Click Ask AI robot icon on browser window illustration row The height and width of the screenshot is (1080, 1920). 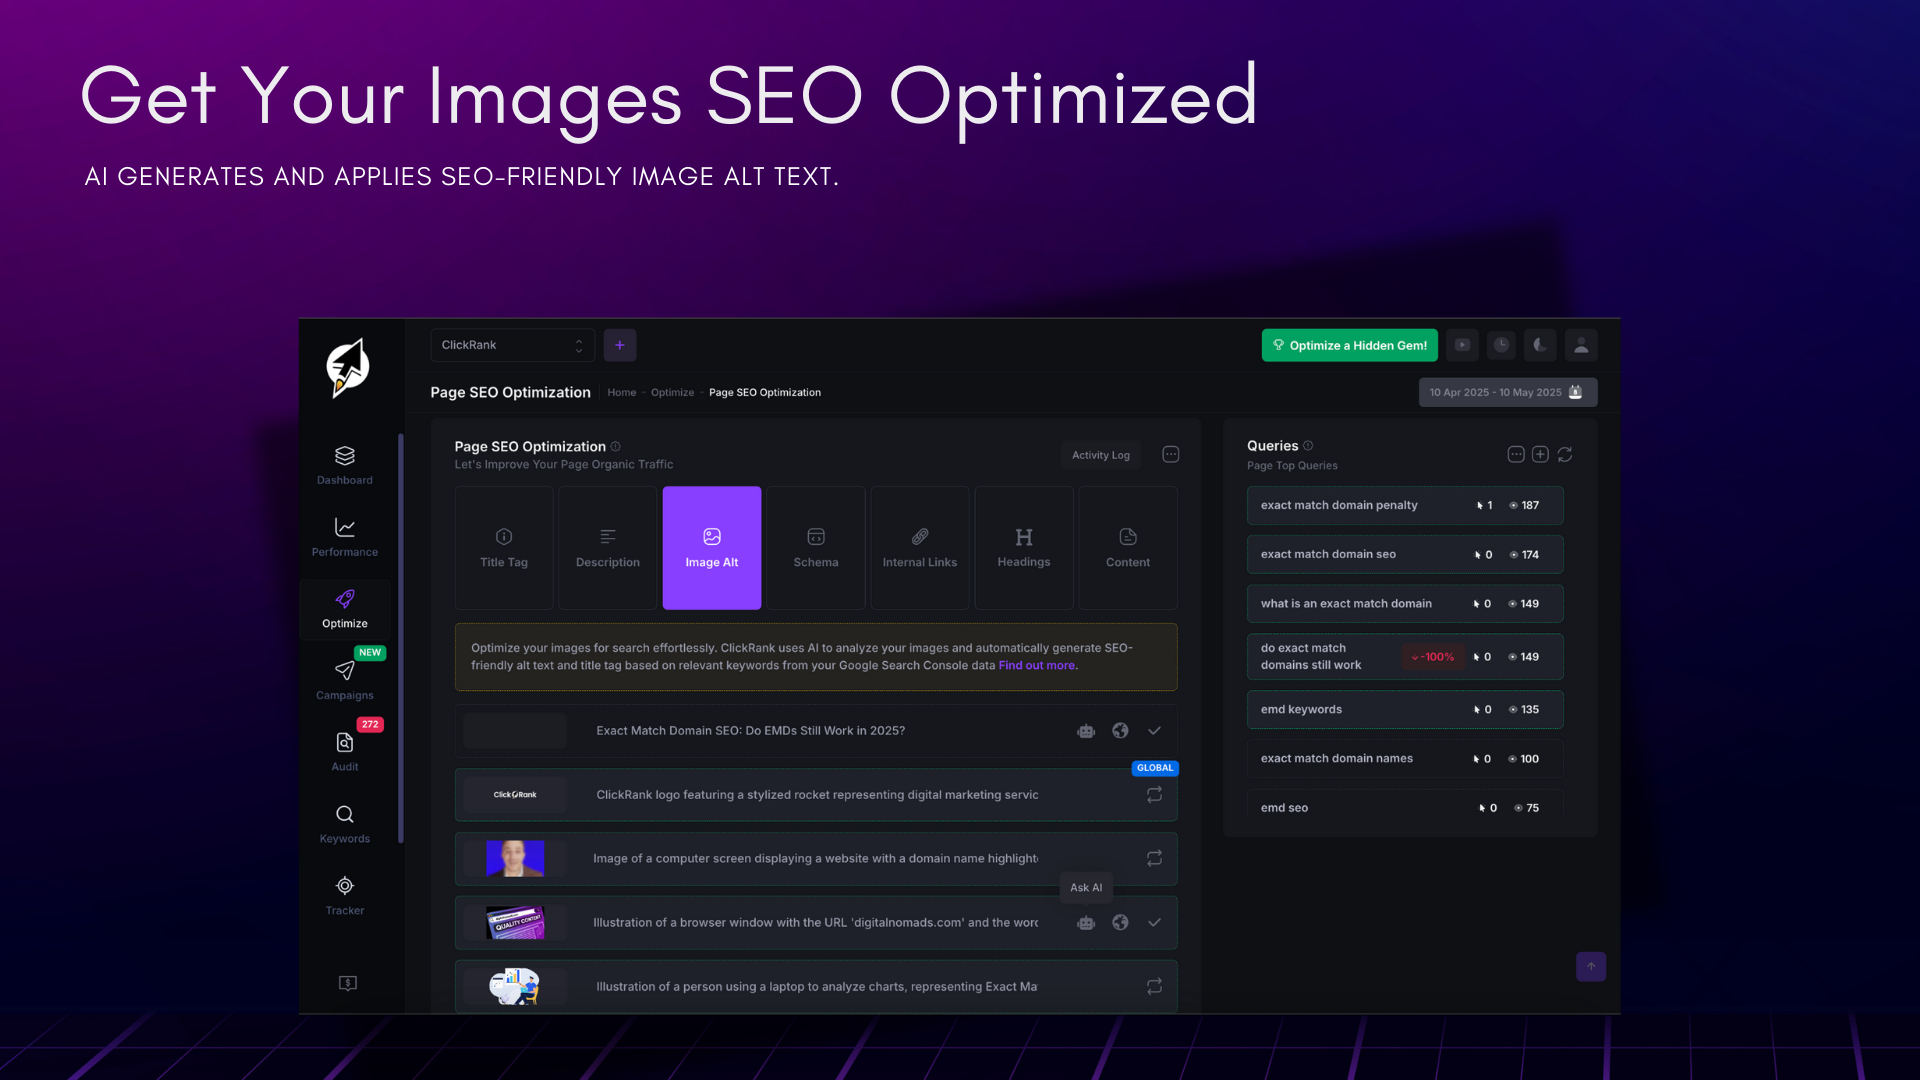point(1086,923)
